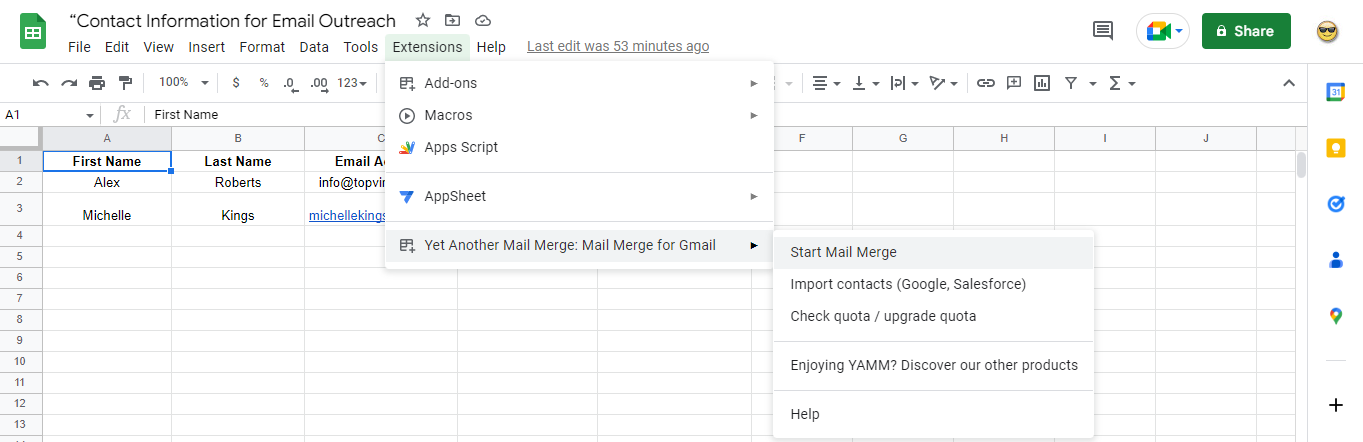This screenshot has width=1363, height=442.
Task: Expand the Macros submenu
Action: click(x=579, y=115)
